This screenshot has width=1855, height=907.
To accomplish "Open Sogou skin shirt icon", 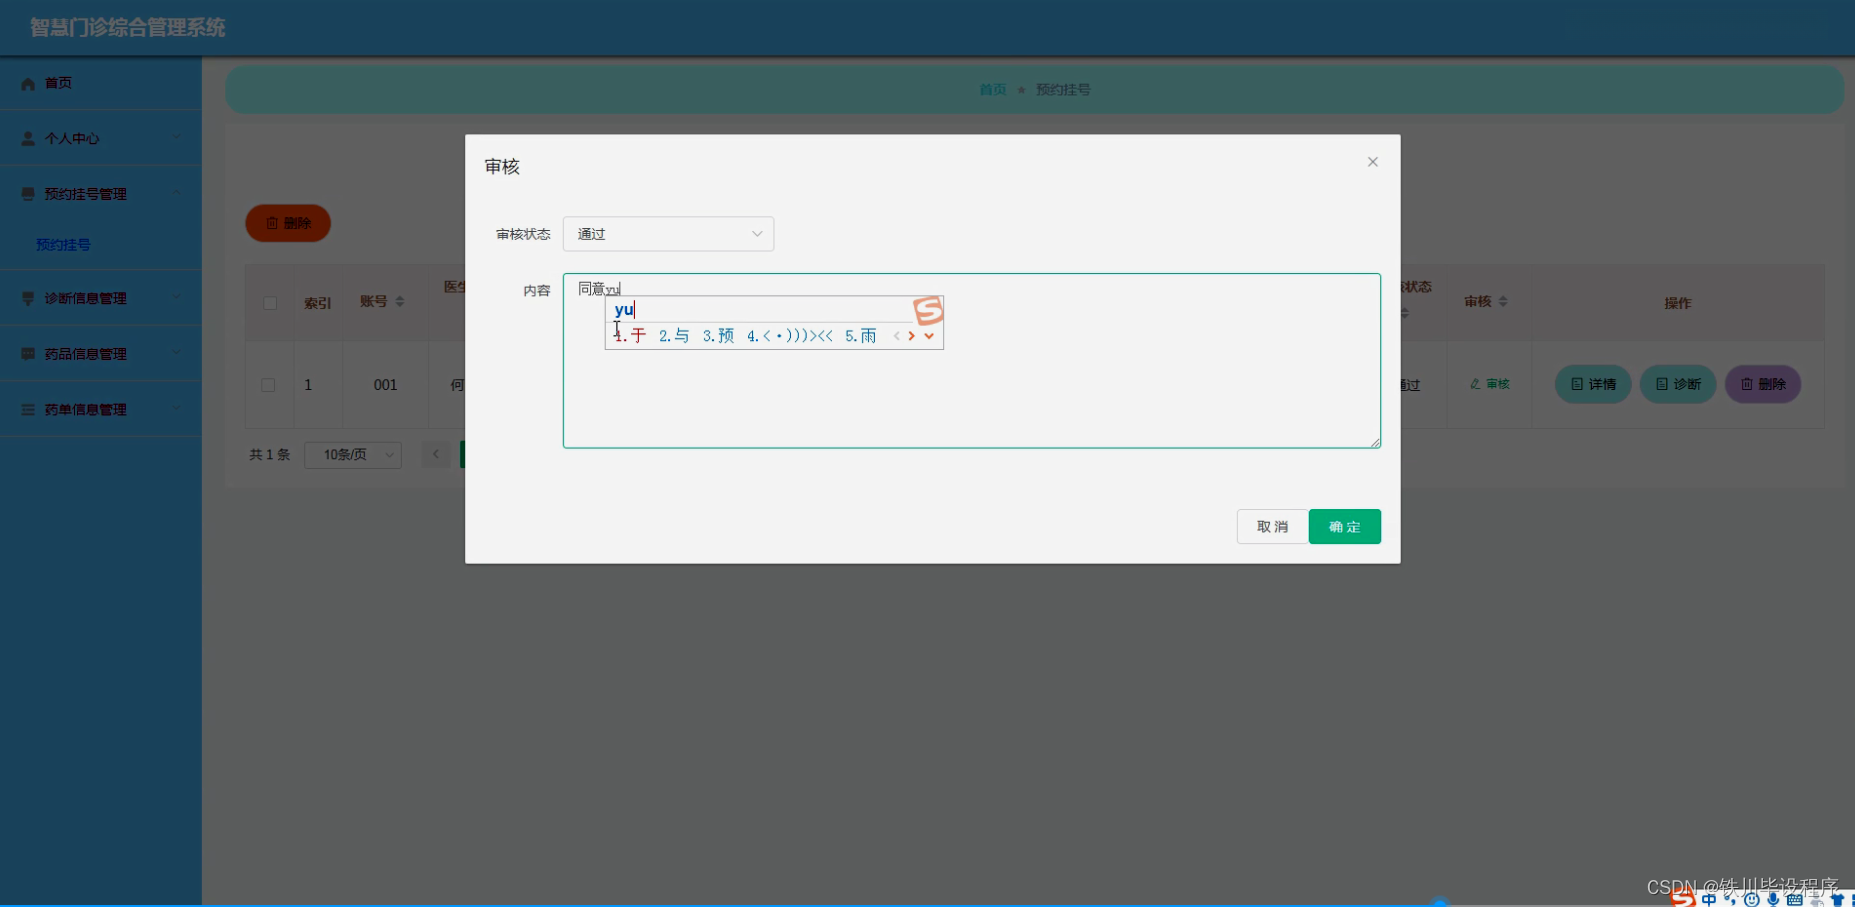I will (1837, 900).
